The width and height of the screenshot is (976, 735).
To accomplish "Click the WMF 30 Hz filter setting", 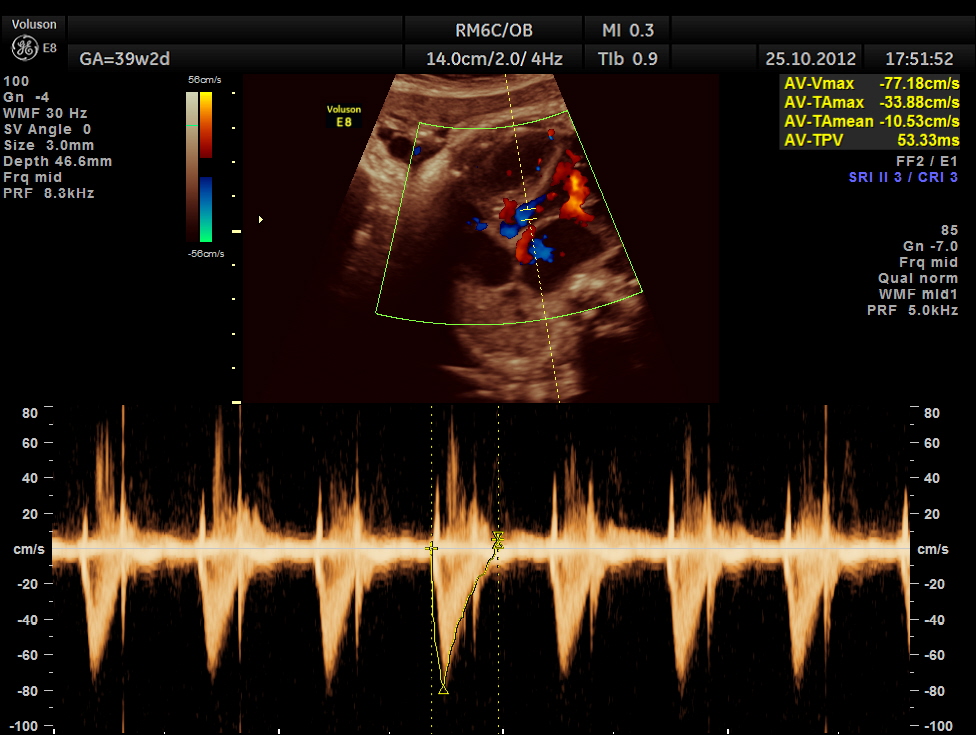I will (x=46, y=113).
